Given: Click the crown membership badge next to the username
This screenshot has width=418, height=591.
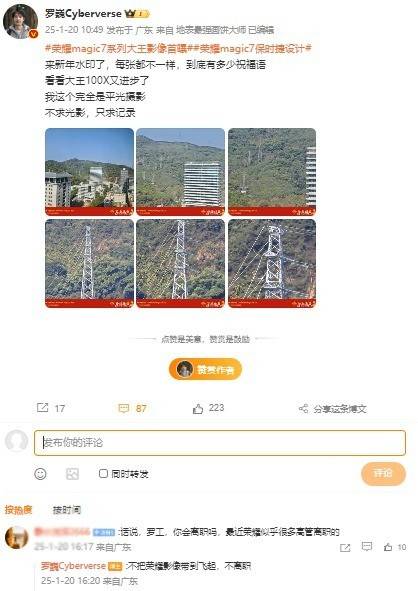Looking at the screenshot, I should [x=137, y=14].
